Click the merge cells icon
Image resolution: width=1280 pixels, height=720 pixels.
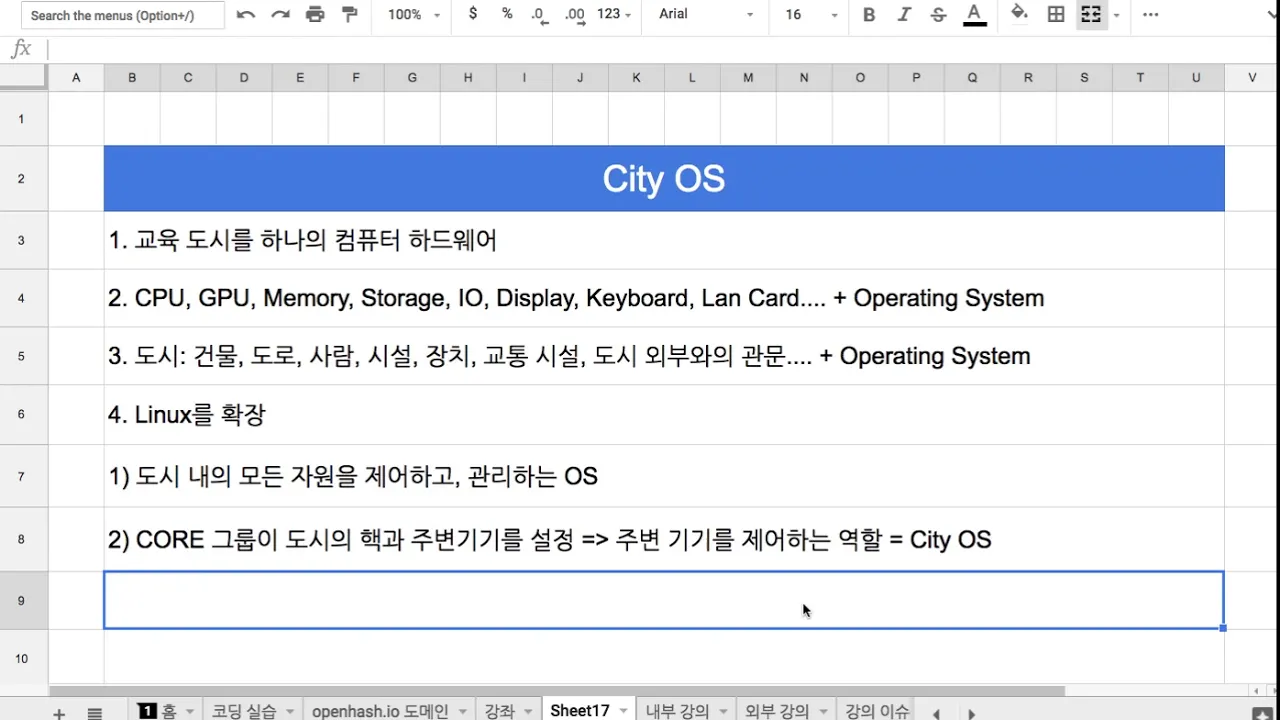1091,14
